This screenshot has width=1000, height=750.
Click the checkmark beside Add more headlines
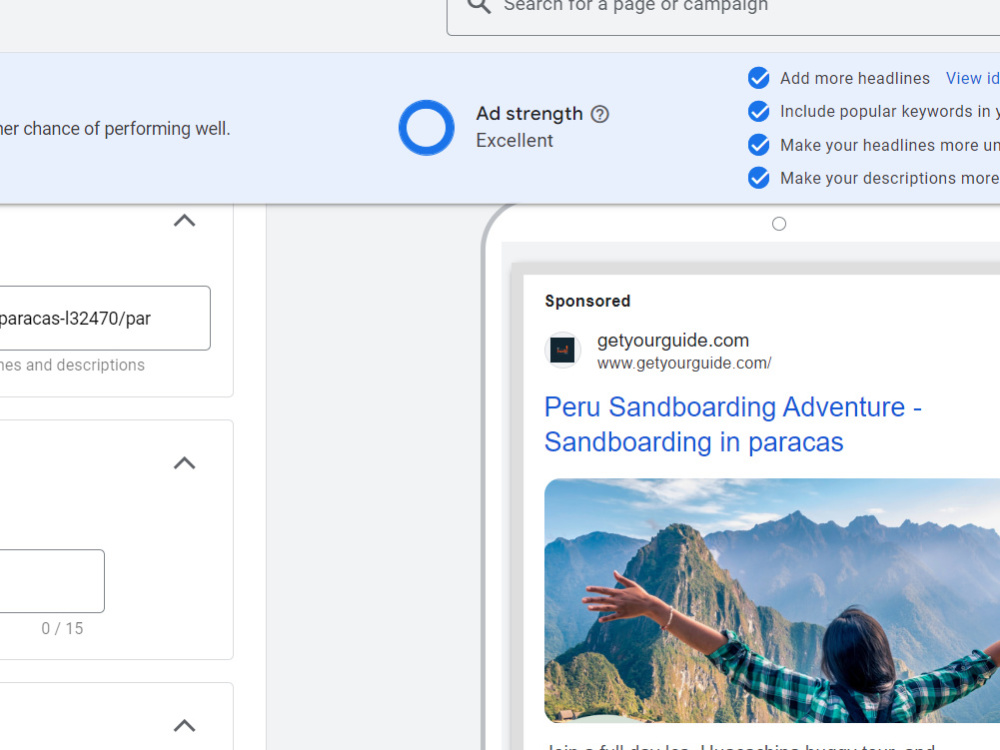tap(758, 78)
